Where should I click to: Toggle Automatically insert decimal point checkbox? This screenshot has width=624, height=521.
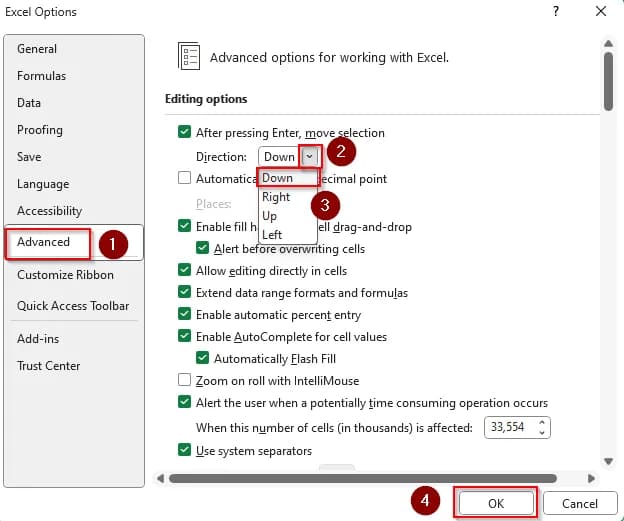[184, 178]
